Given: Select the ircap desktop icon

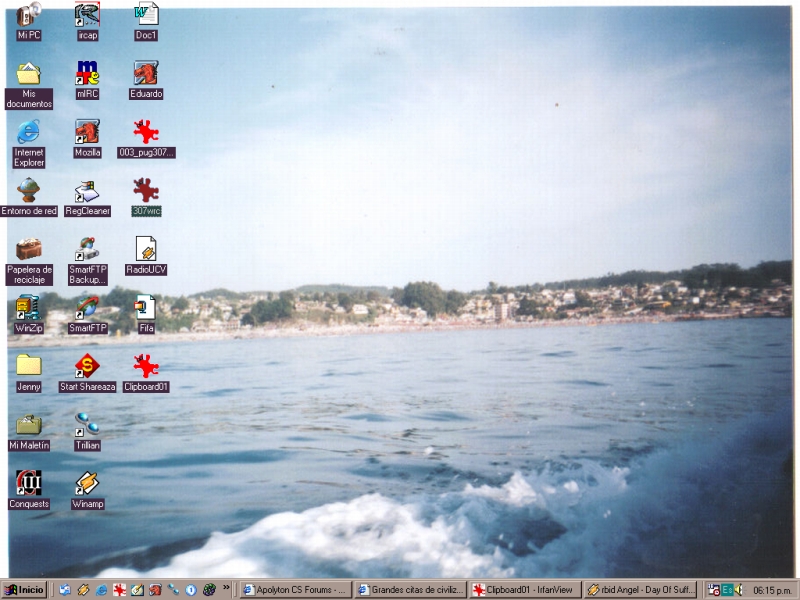Looking at the screenshot, I should [87, 15].
